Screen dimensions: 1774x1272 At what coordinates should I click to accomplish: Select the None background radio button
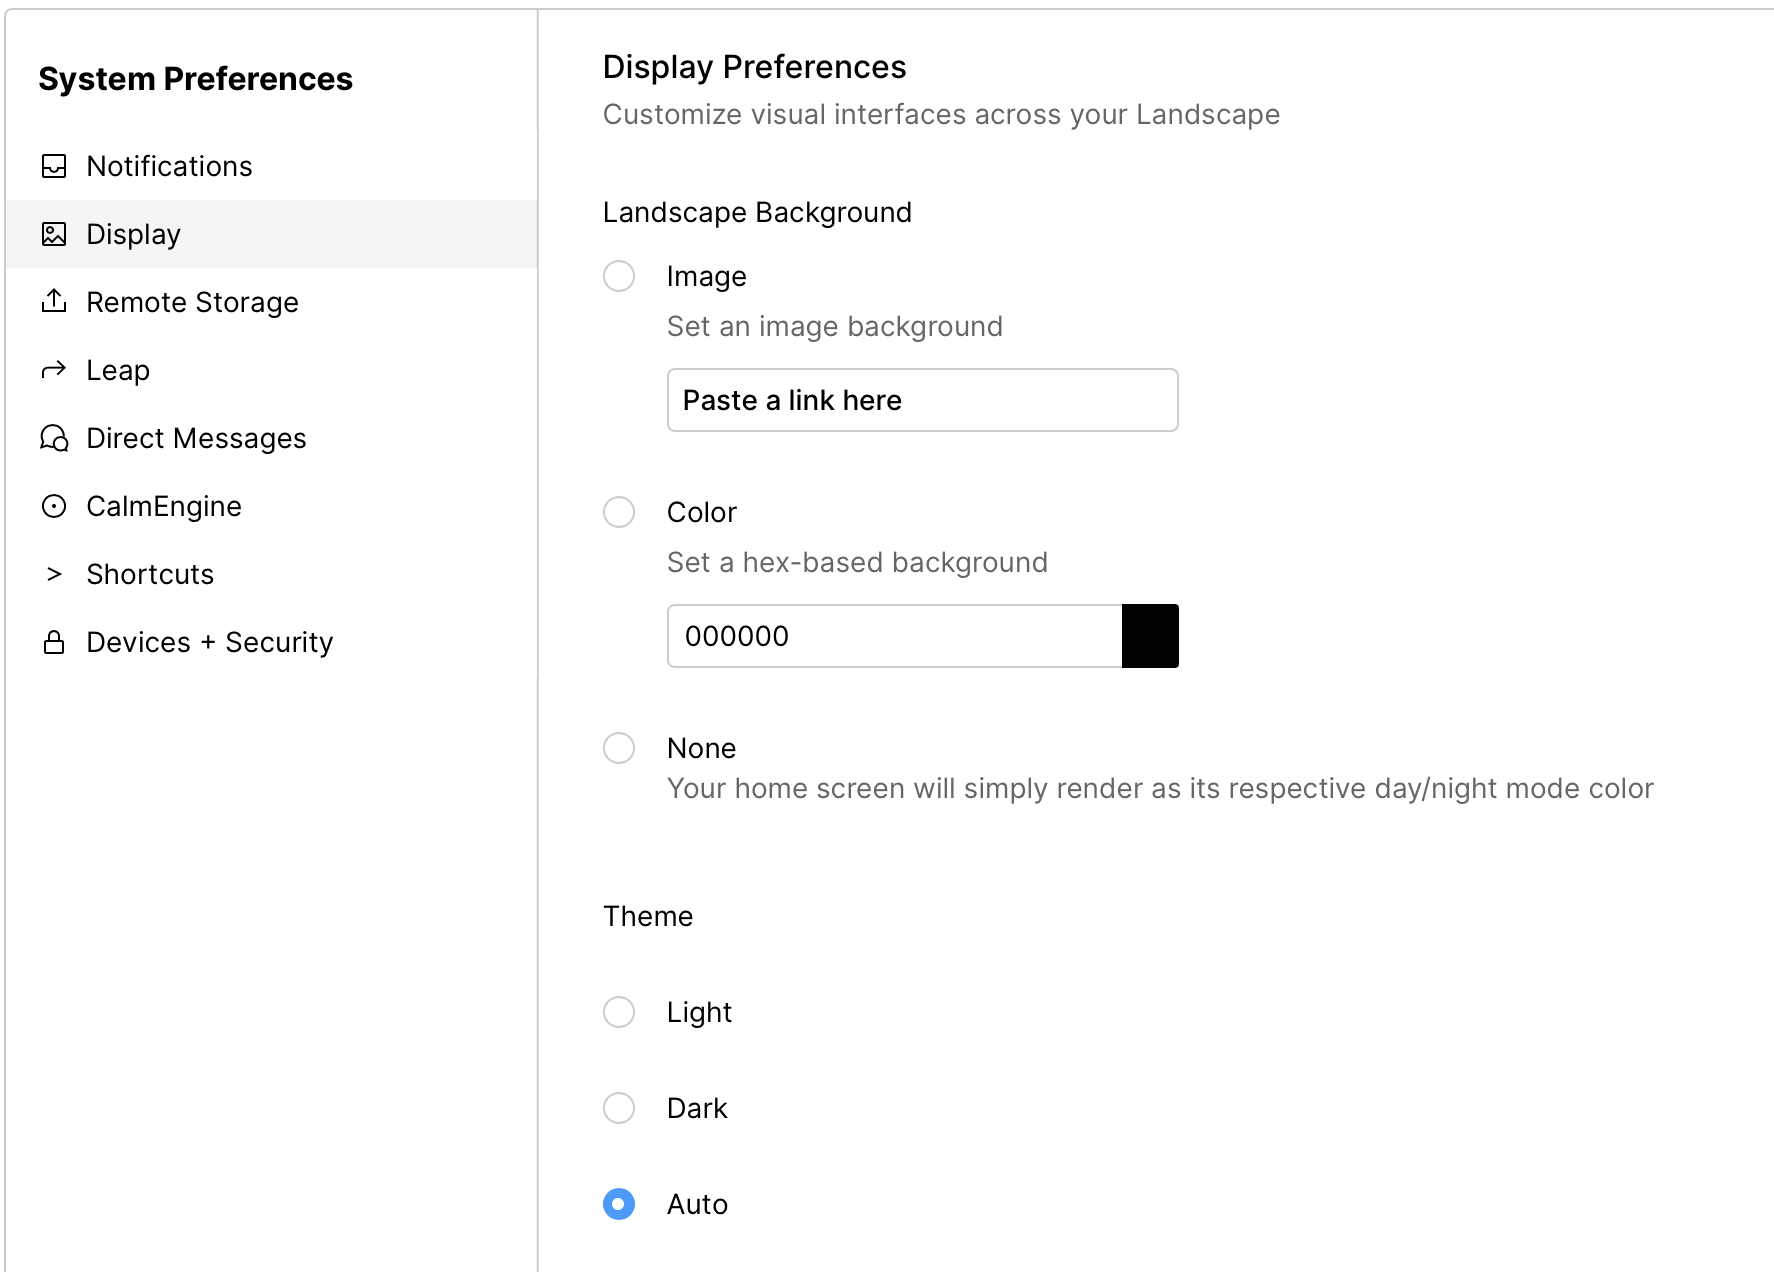(619, 748)
